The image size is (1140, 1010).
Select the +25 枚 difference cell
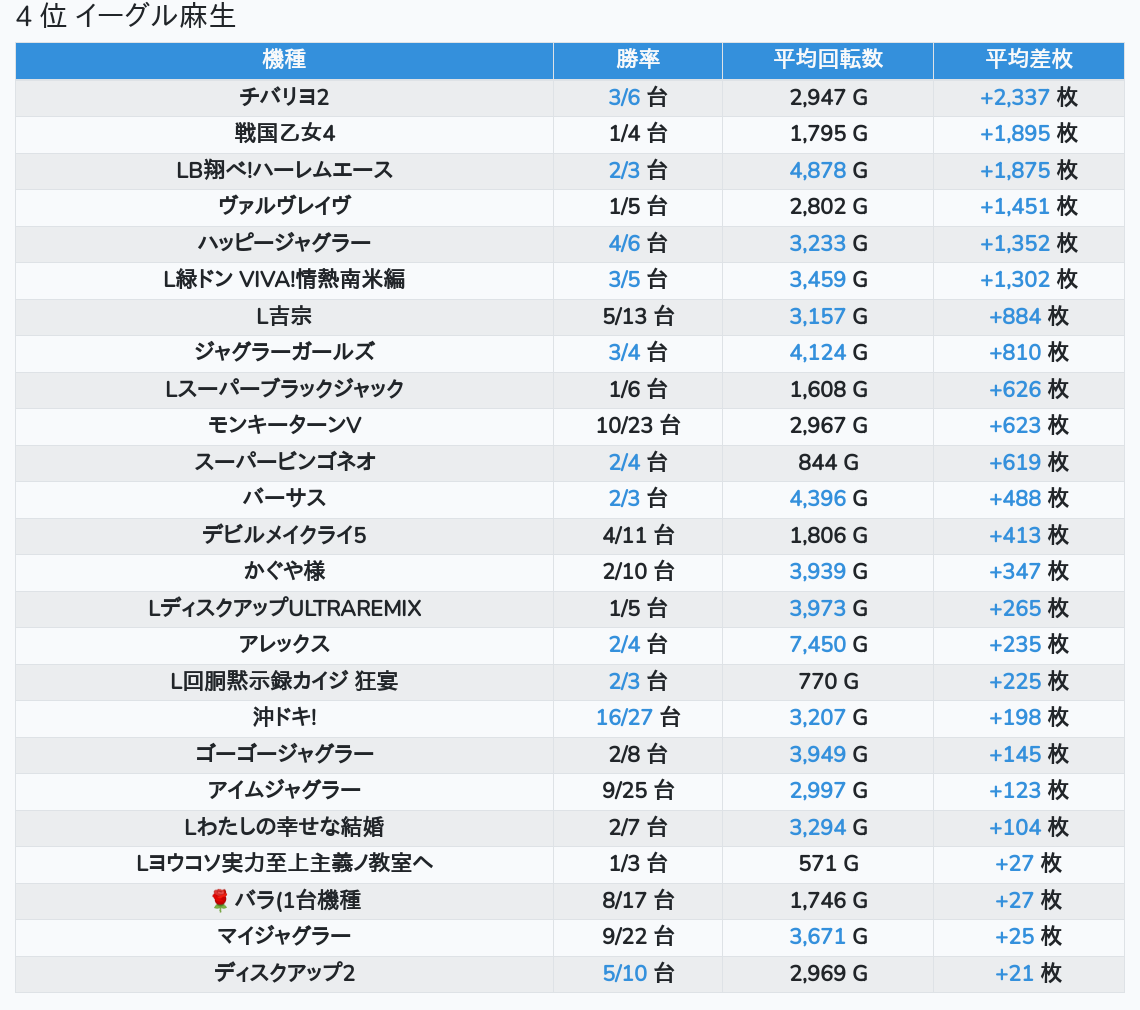click(x=1029, y=937)
